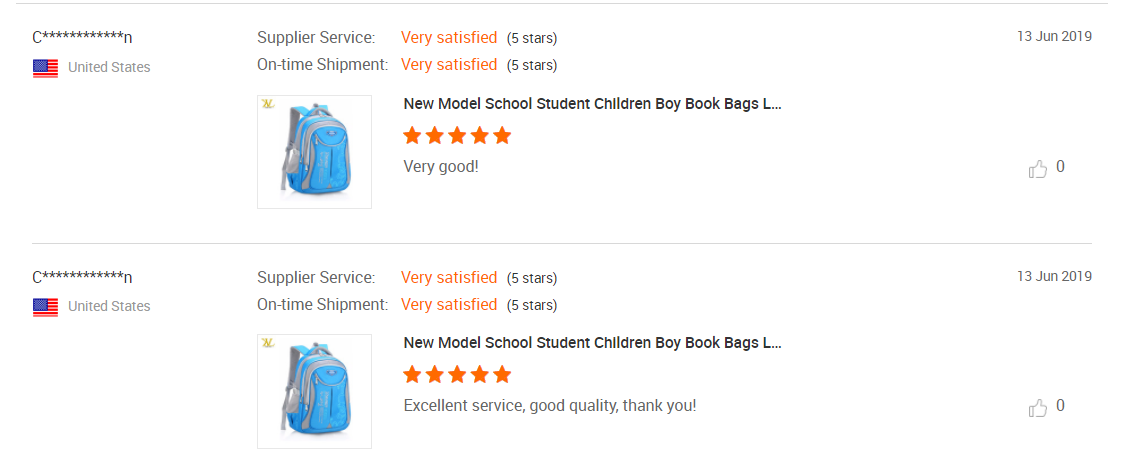This screenshot has width=1122, height=462.
Task: Click US flag icon in first review
Action: [x=46, y=68]
